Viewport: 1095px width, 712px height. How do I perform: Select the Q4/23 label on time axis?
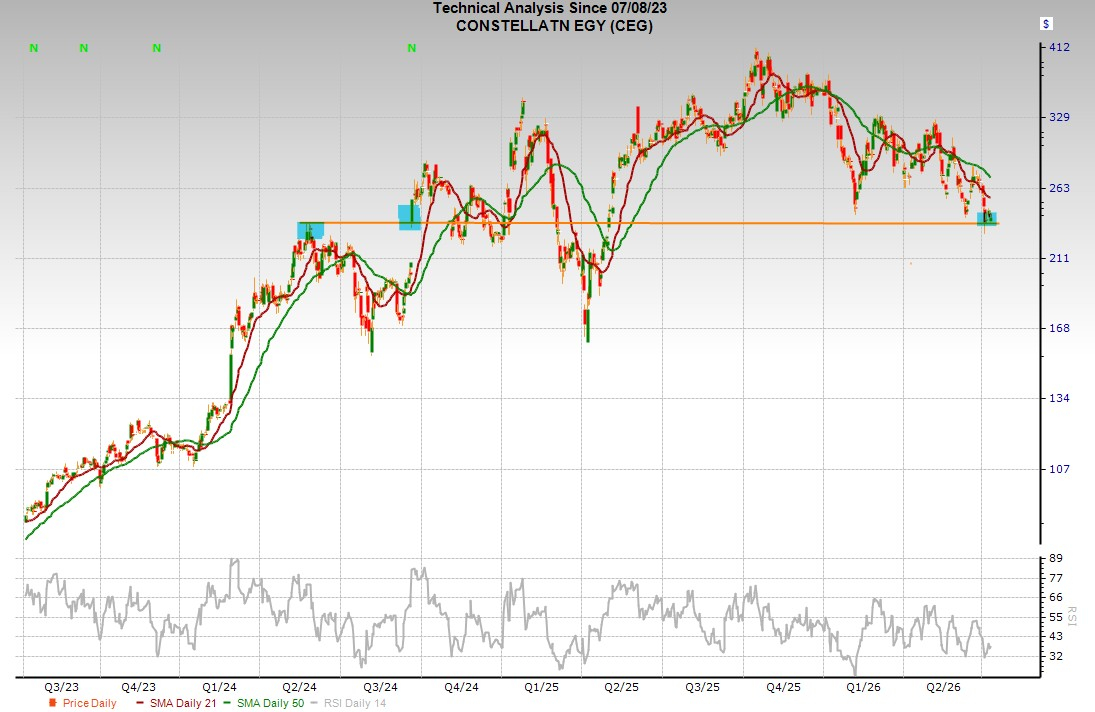(138, 687)
